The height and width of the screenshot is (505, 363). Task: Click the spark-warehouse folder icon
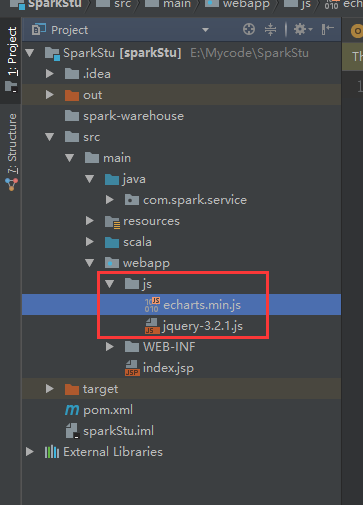(72, 116)
